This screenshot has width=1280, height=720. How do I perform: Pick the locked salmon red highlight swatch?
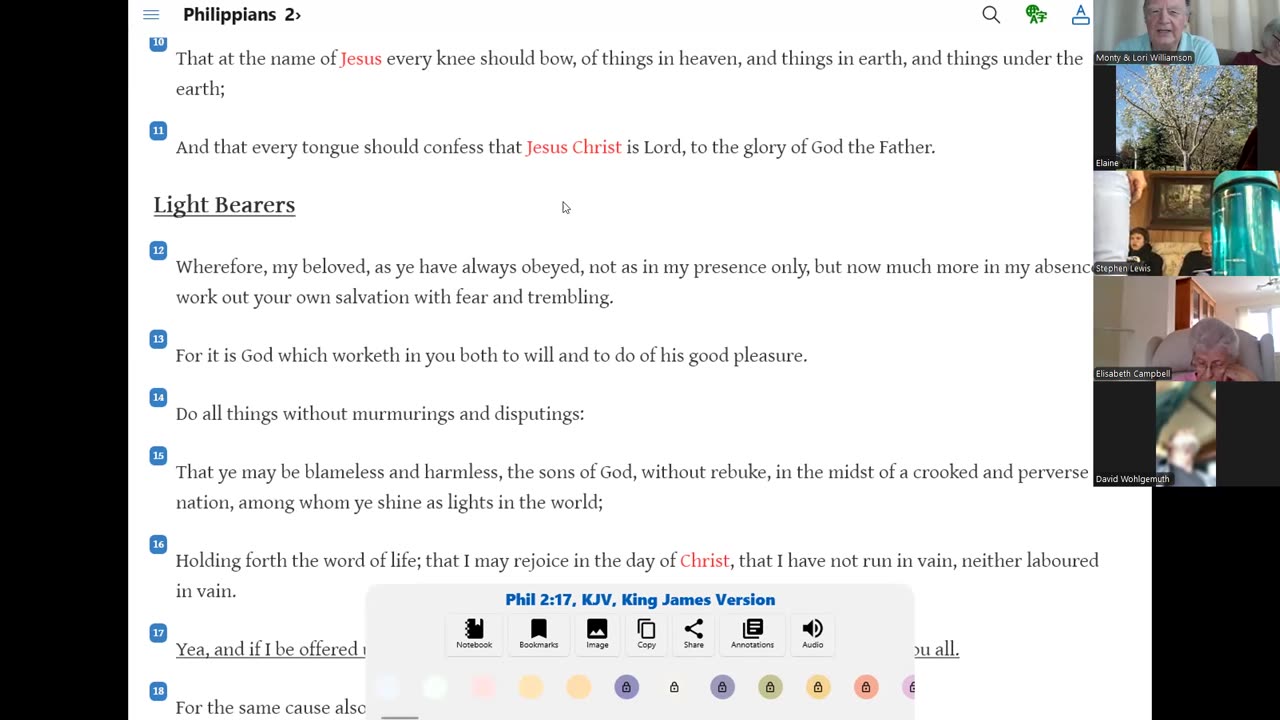click(x=866, y=687)
